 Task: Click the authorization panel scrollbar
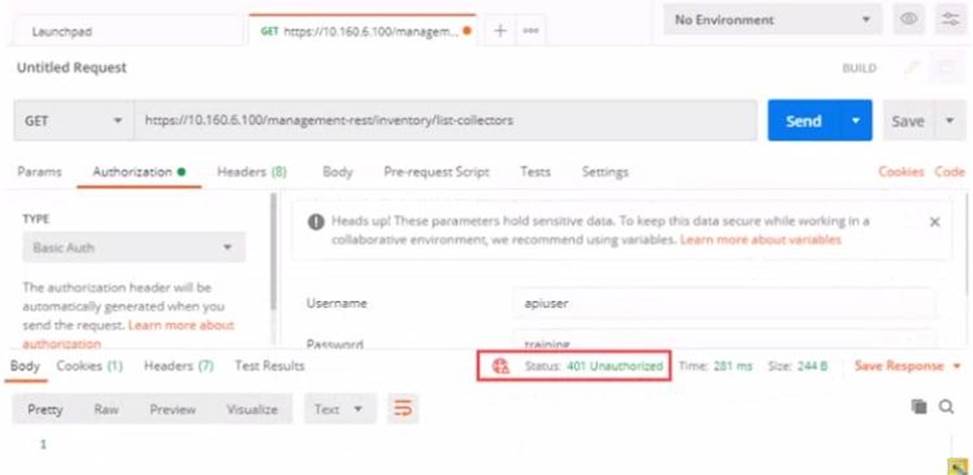274,251
